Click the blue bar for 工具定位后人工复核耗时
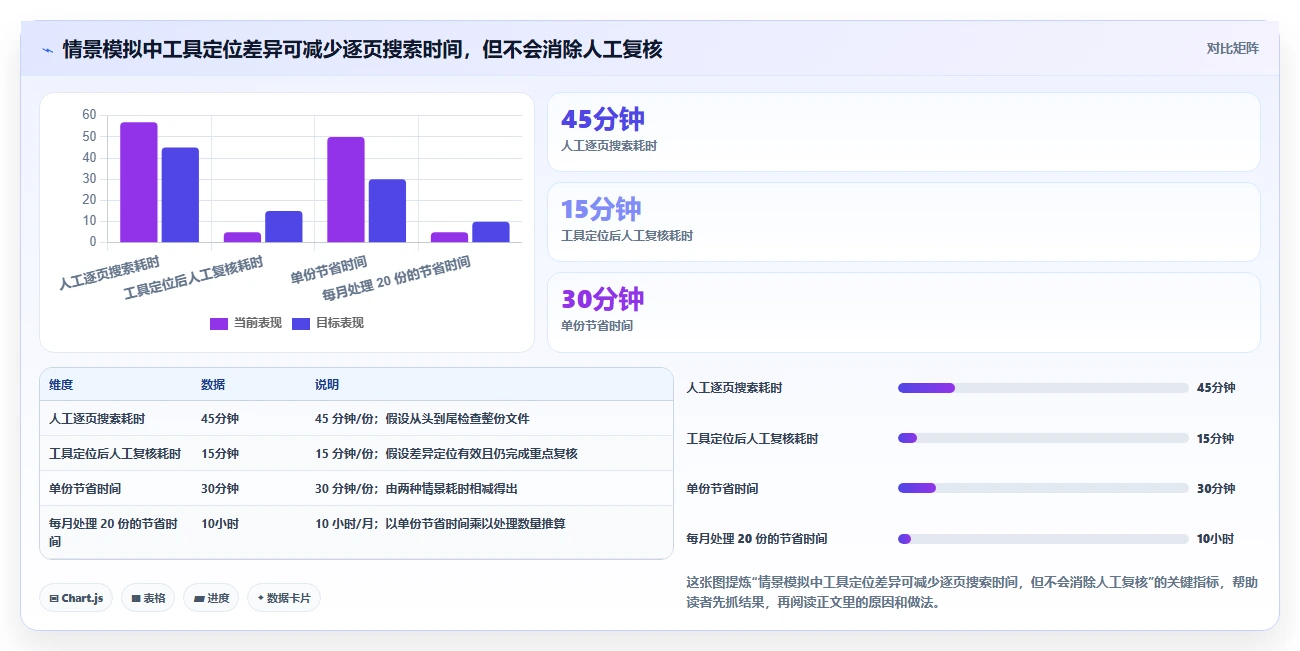 [x=284, y=226]
